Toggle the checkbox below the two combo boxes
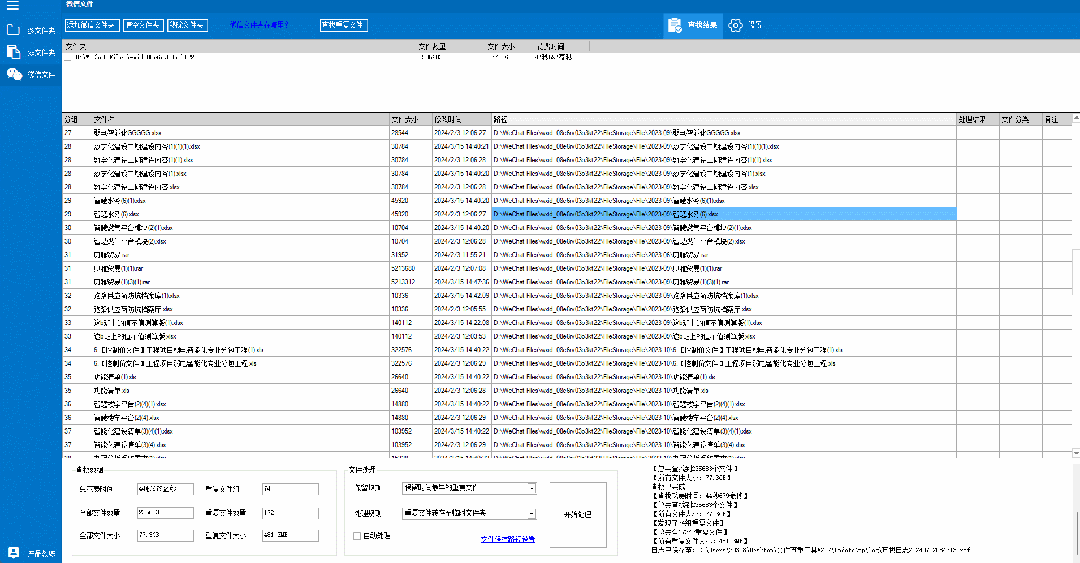 pyautogui.click(x=357, y=535)
